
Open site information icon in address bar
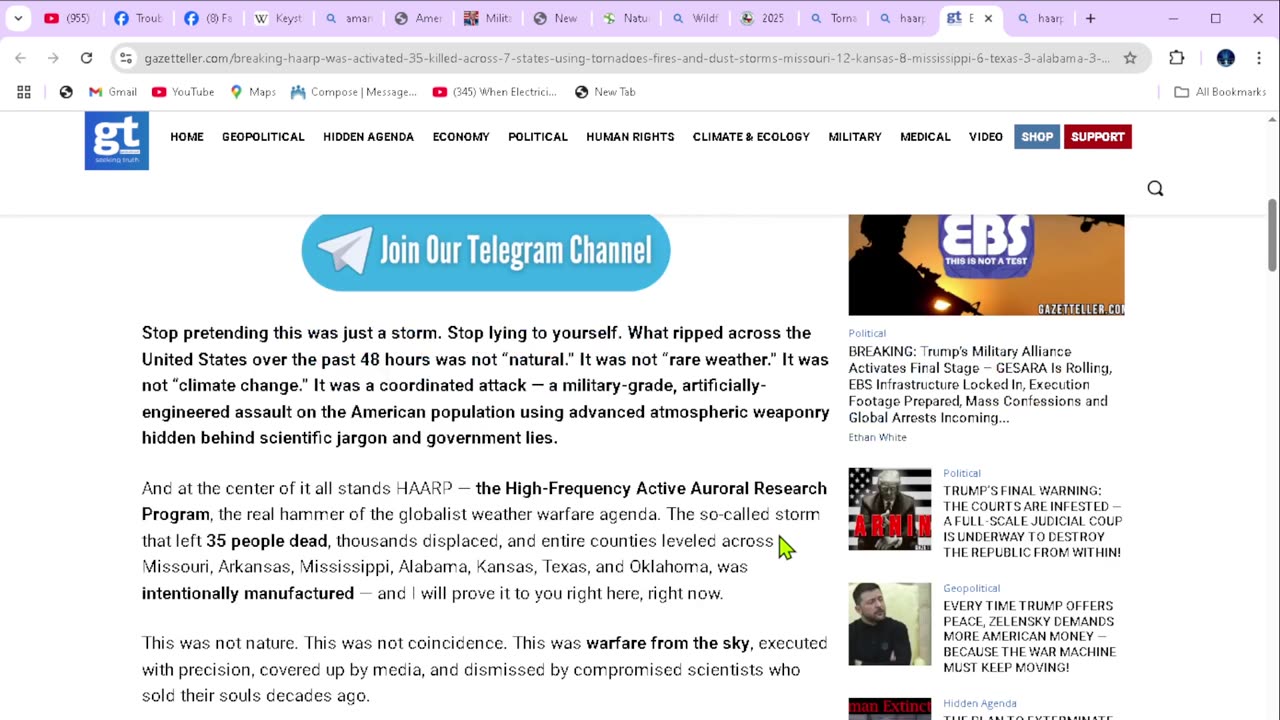pos(126,58)
